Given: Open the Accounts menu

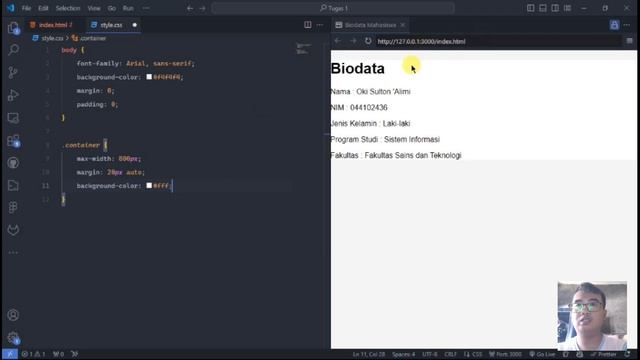Looking at the screenshot, I should click(x=13, y=315).
